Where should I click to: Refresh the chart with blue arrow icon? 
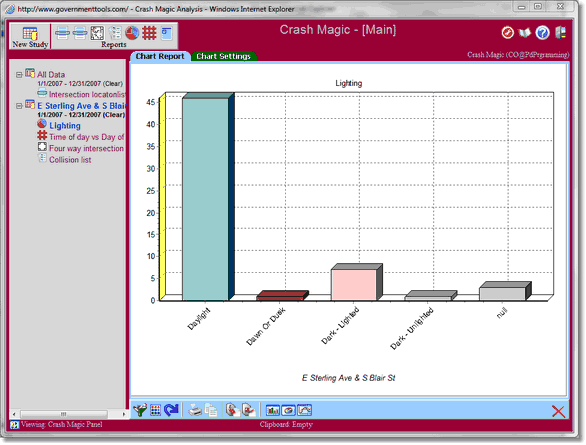[x=171, y=410]
